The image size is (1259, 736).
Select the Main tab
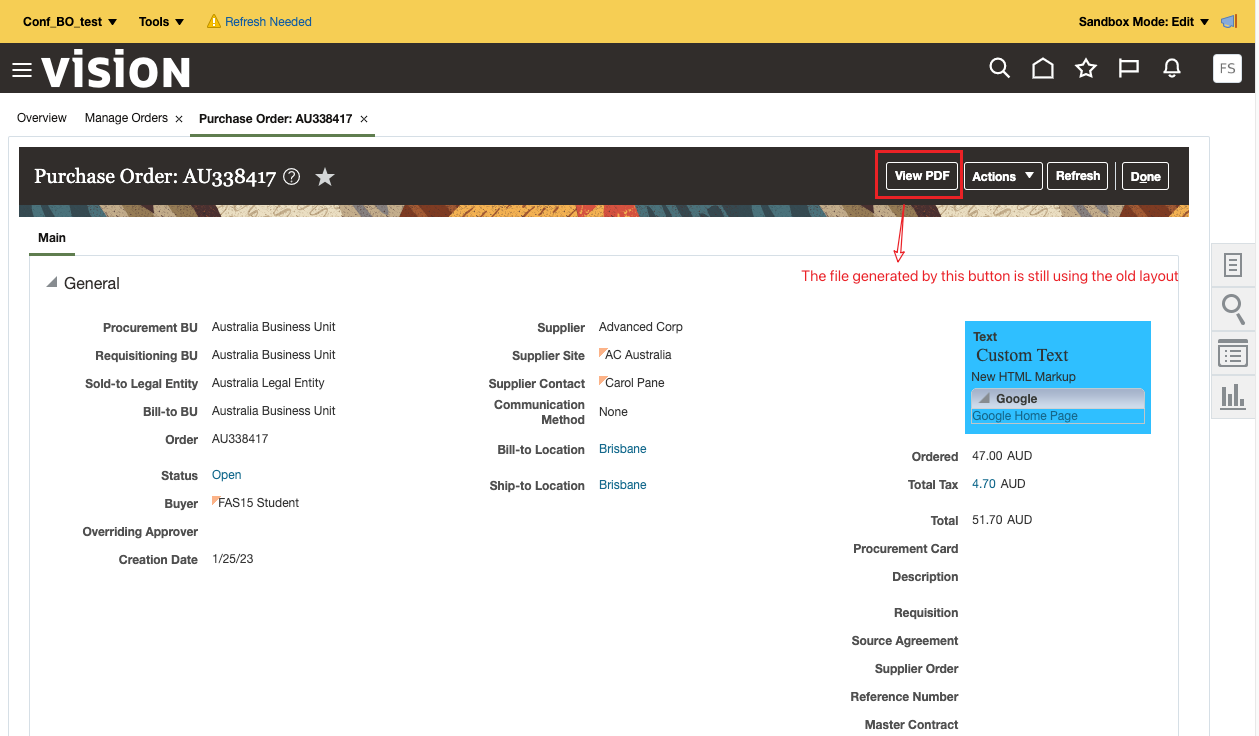(52, 238)
